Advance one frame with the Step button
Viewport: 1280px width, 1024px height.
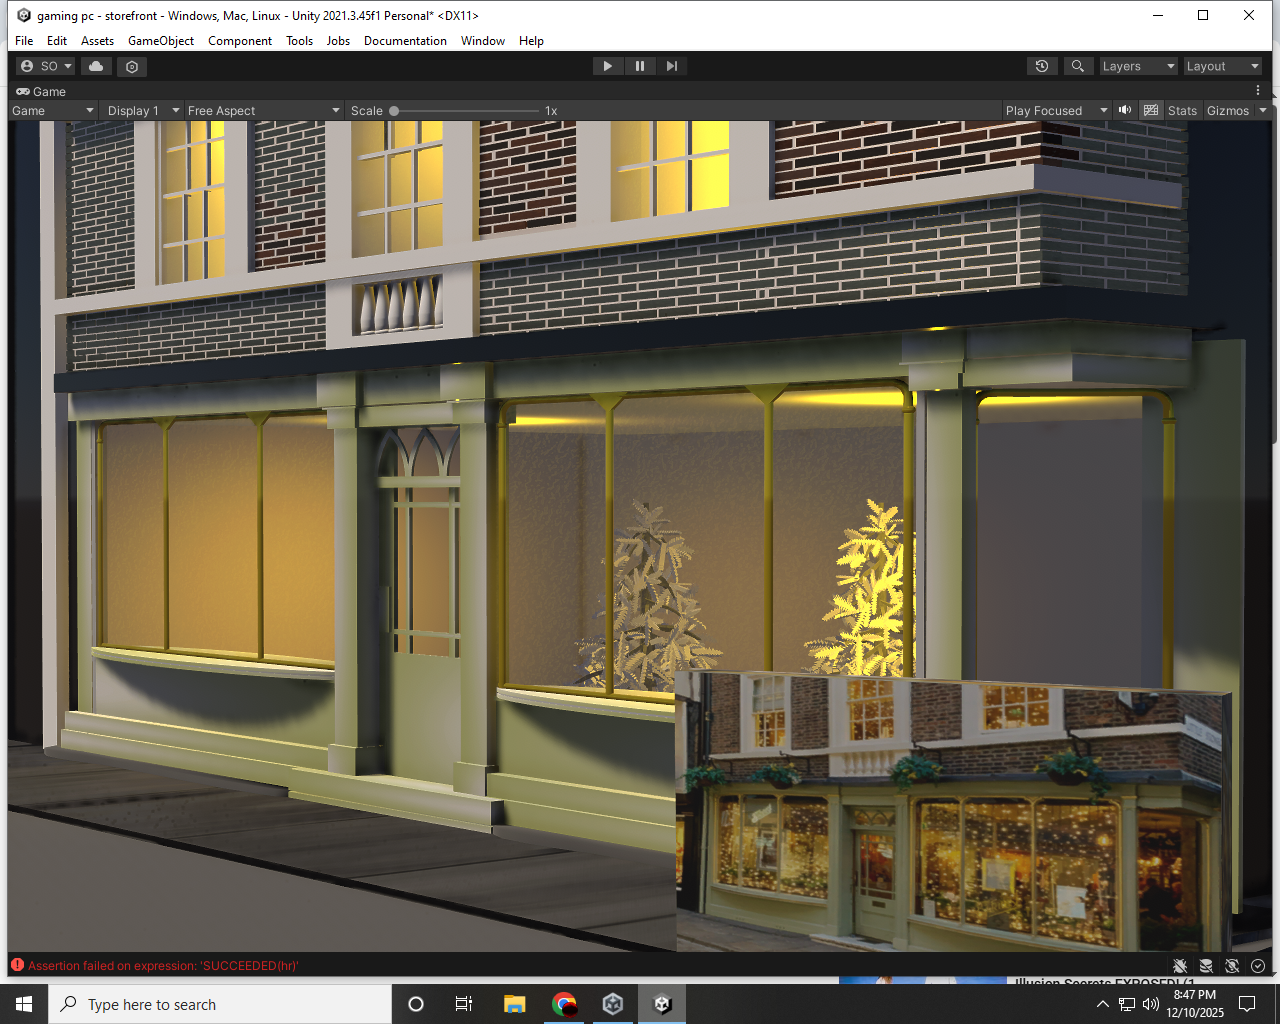point(672,66)
